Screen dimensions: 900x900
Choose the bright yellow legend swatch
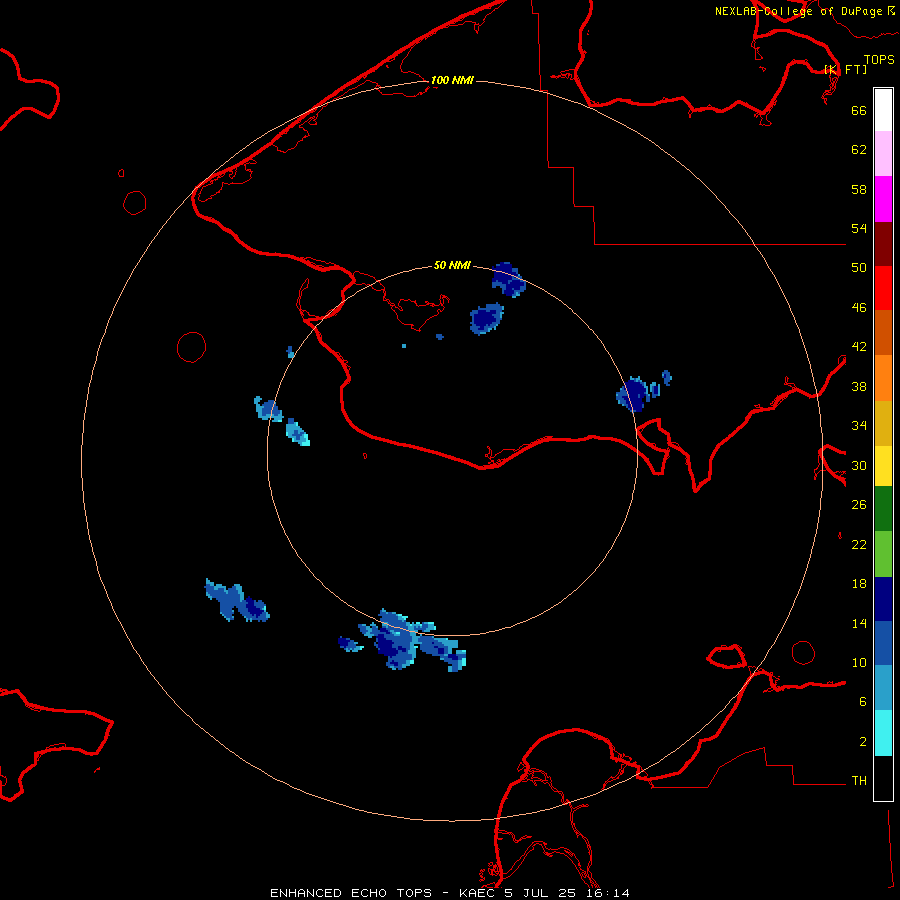pyautogui.click(x=883, y=466)
